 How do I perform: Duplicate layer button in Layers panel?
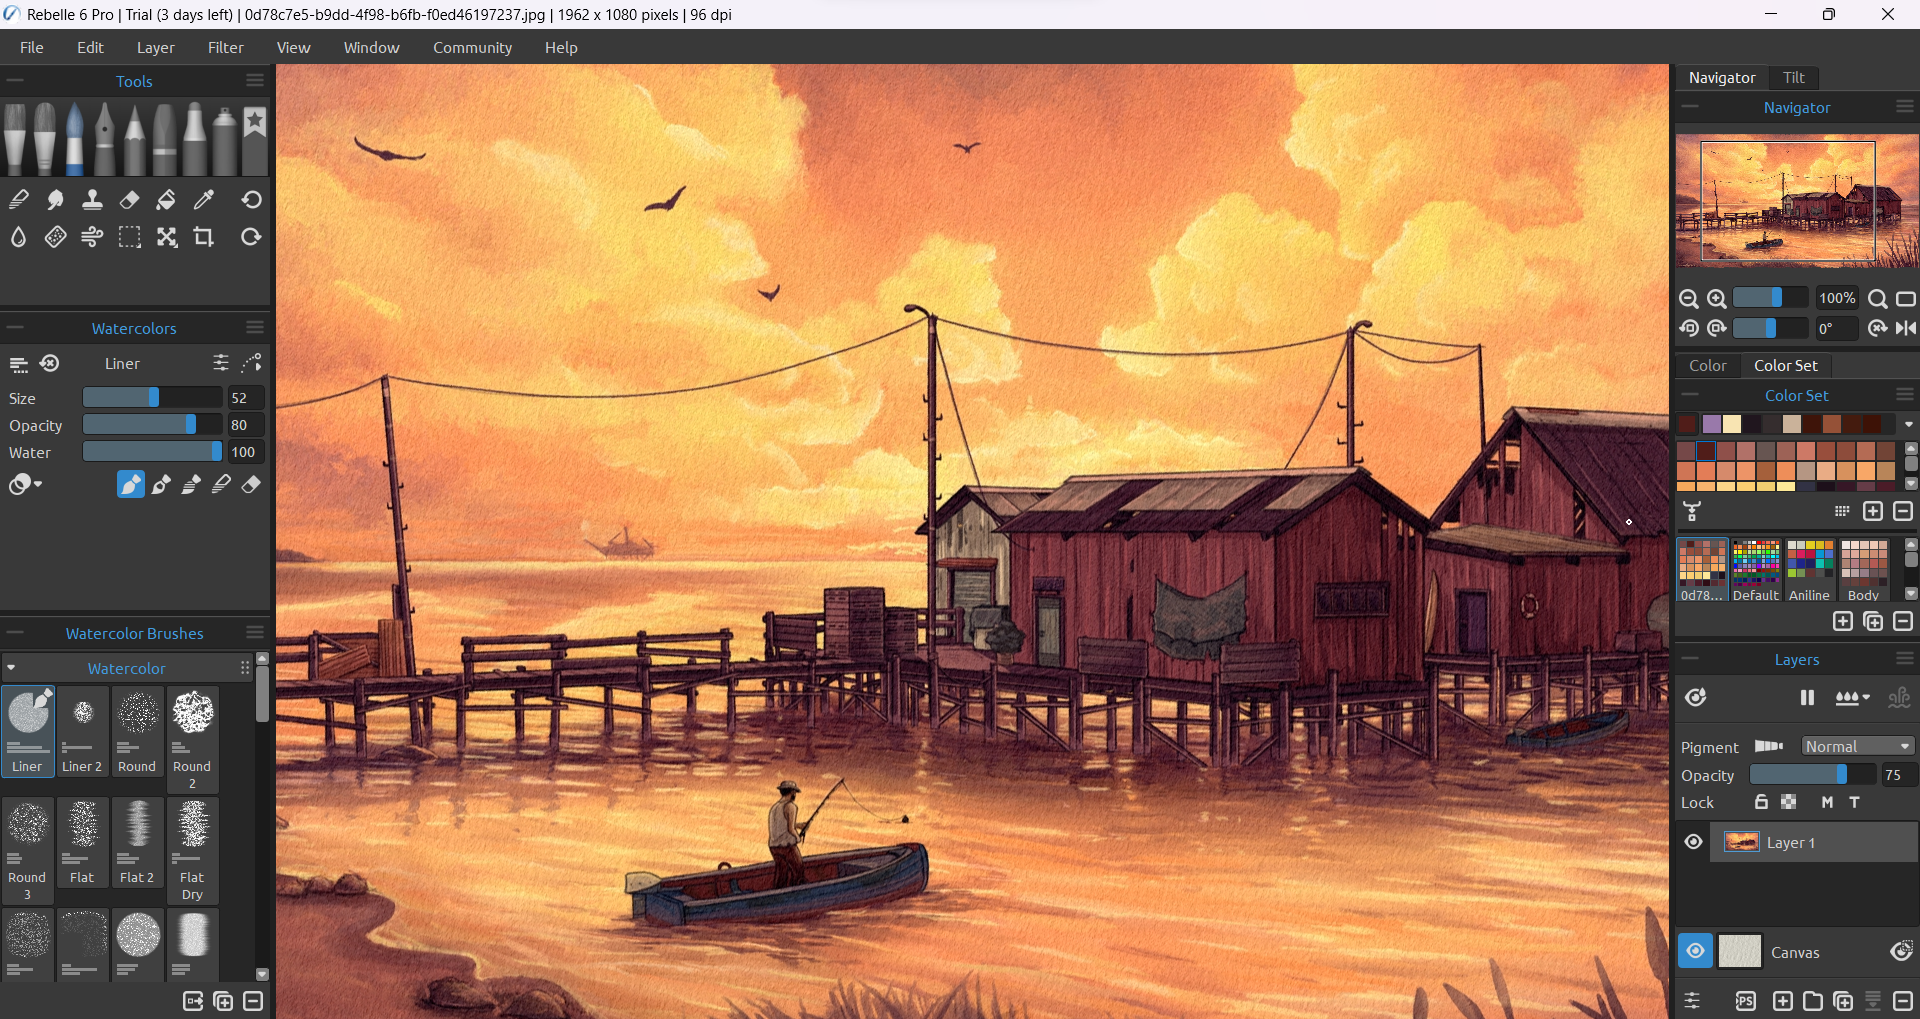point(1842,1001)
